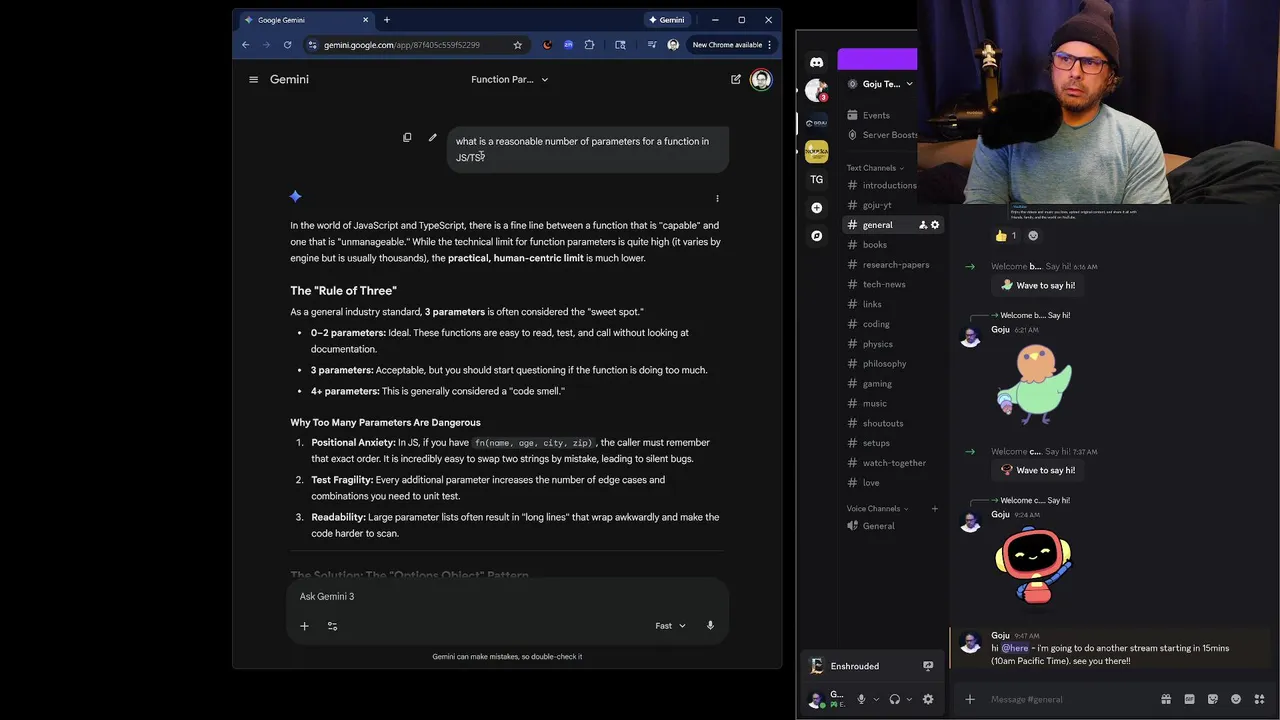1280x720 pixels.
Task: Open the three-dot options for Gemini's response
Action: (717, 198)
